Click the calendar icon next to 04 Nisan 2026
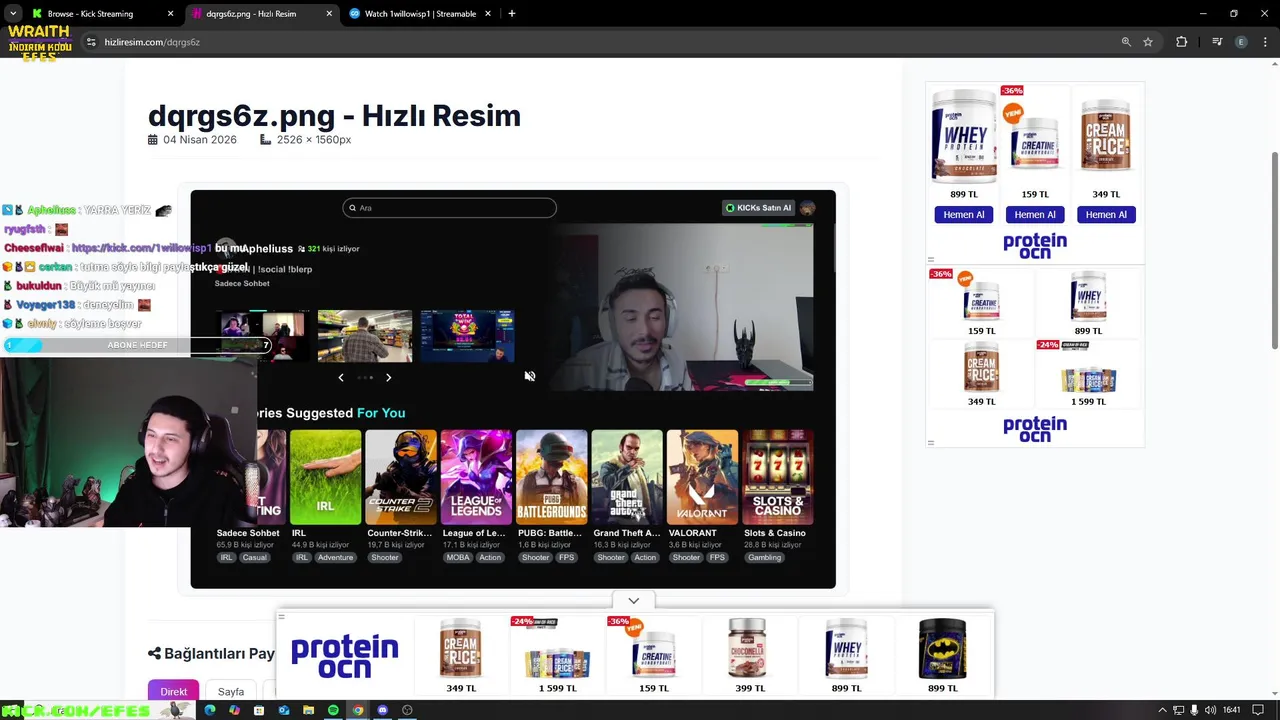This screenshot has height=720, width=1280. pos(153,140)
